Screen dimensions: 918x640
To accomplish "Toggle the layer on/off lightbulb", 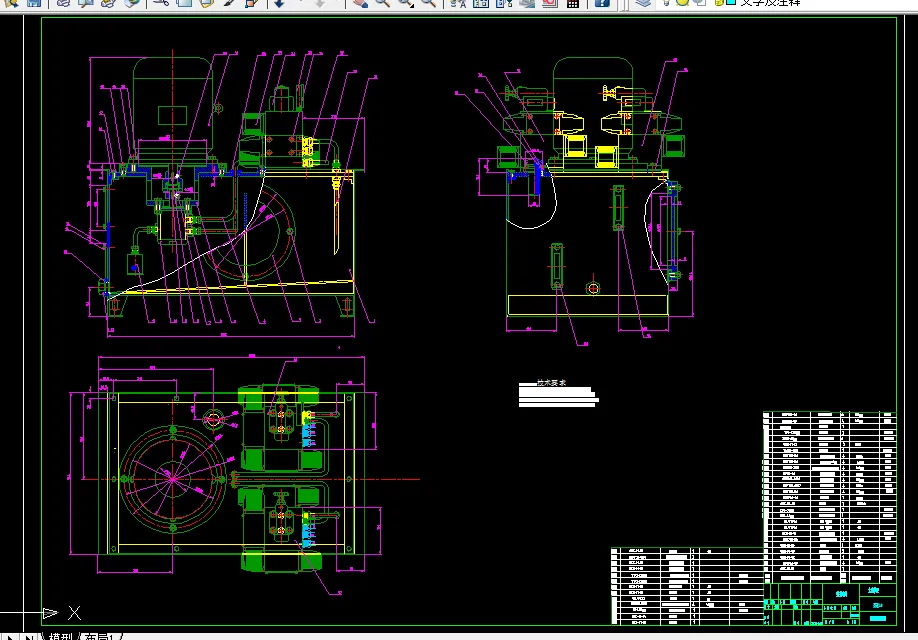I will point(666,2).
